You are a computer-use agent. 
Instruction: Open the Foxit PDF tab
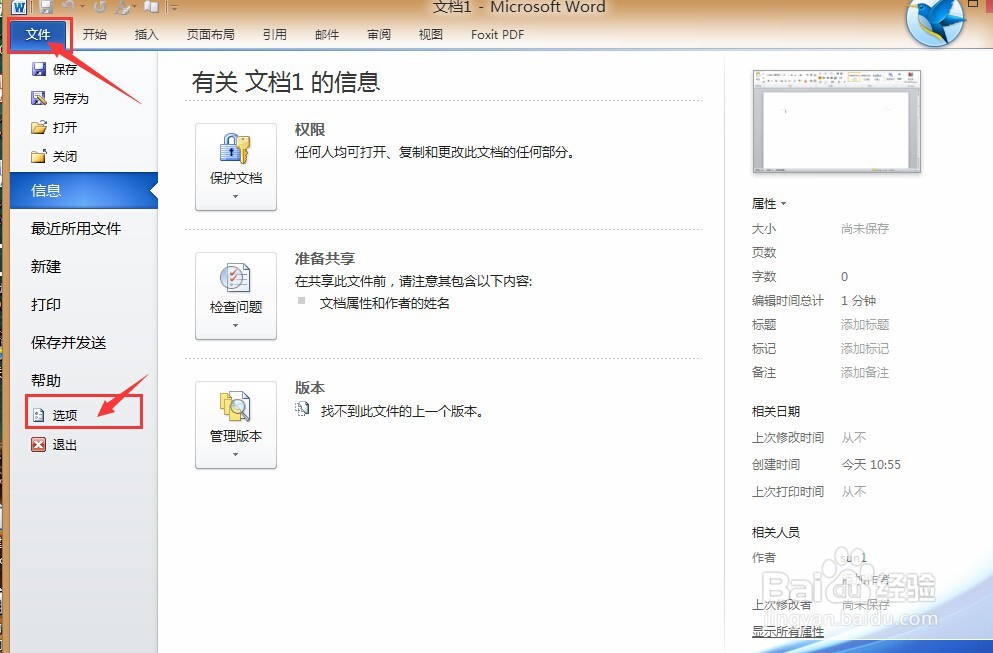click(497, 34)
